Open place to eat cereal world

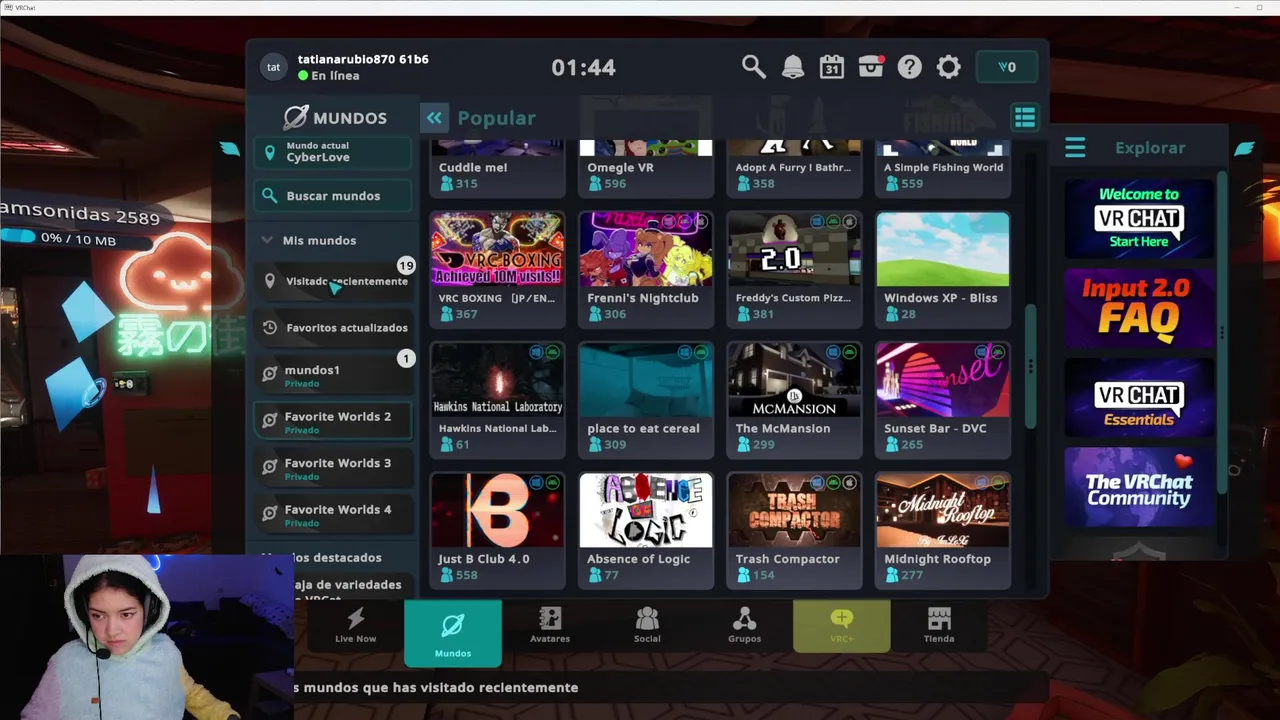click(646, 400)
